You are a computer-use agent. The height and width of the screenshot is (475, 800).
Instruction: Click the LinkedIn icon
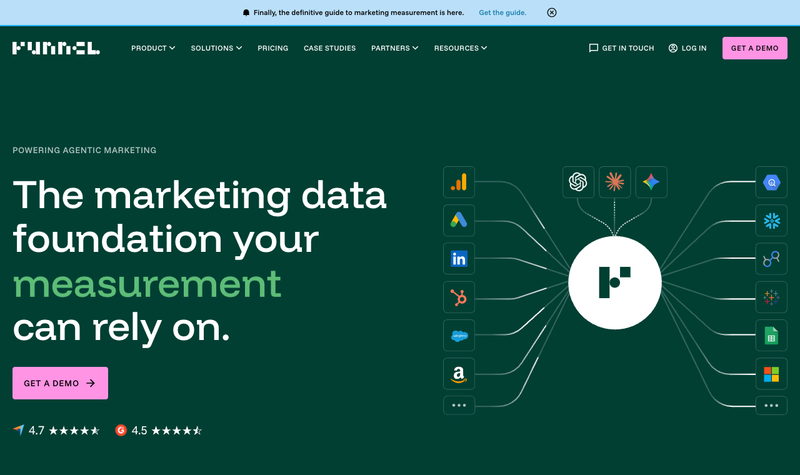(459, 259)
